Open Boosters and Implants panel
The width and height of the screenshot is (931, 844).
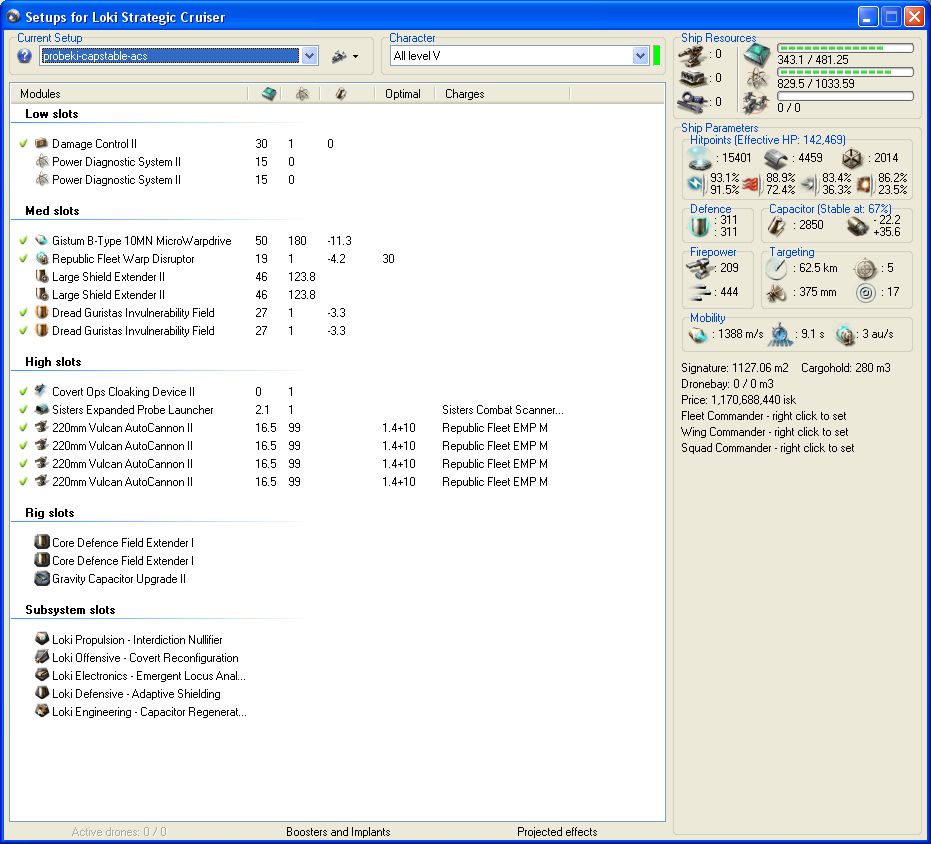338,832
